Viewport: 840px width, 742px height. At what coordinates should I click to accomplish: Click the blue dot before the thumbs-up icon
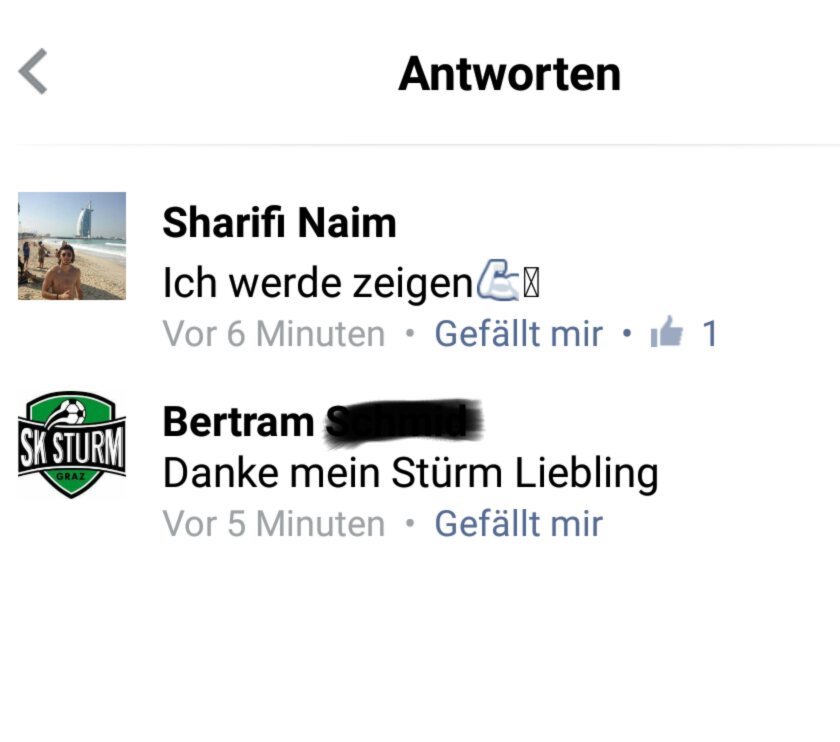click(x=627, y=334)
